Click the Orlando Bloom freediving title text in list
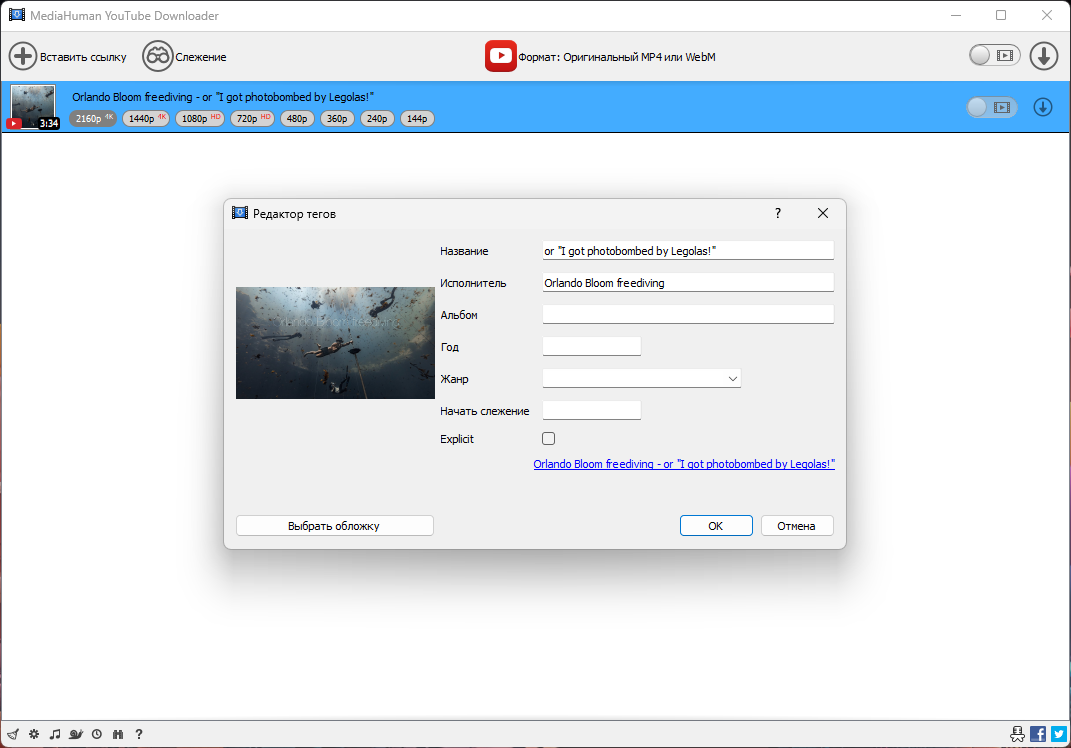 (x=223, y=97)
